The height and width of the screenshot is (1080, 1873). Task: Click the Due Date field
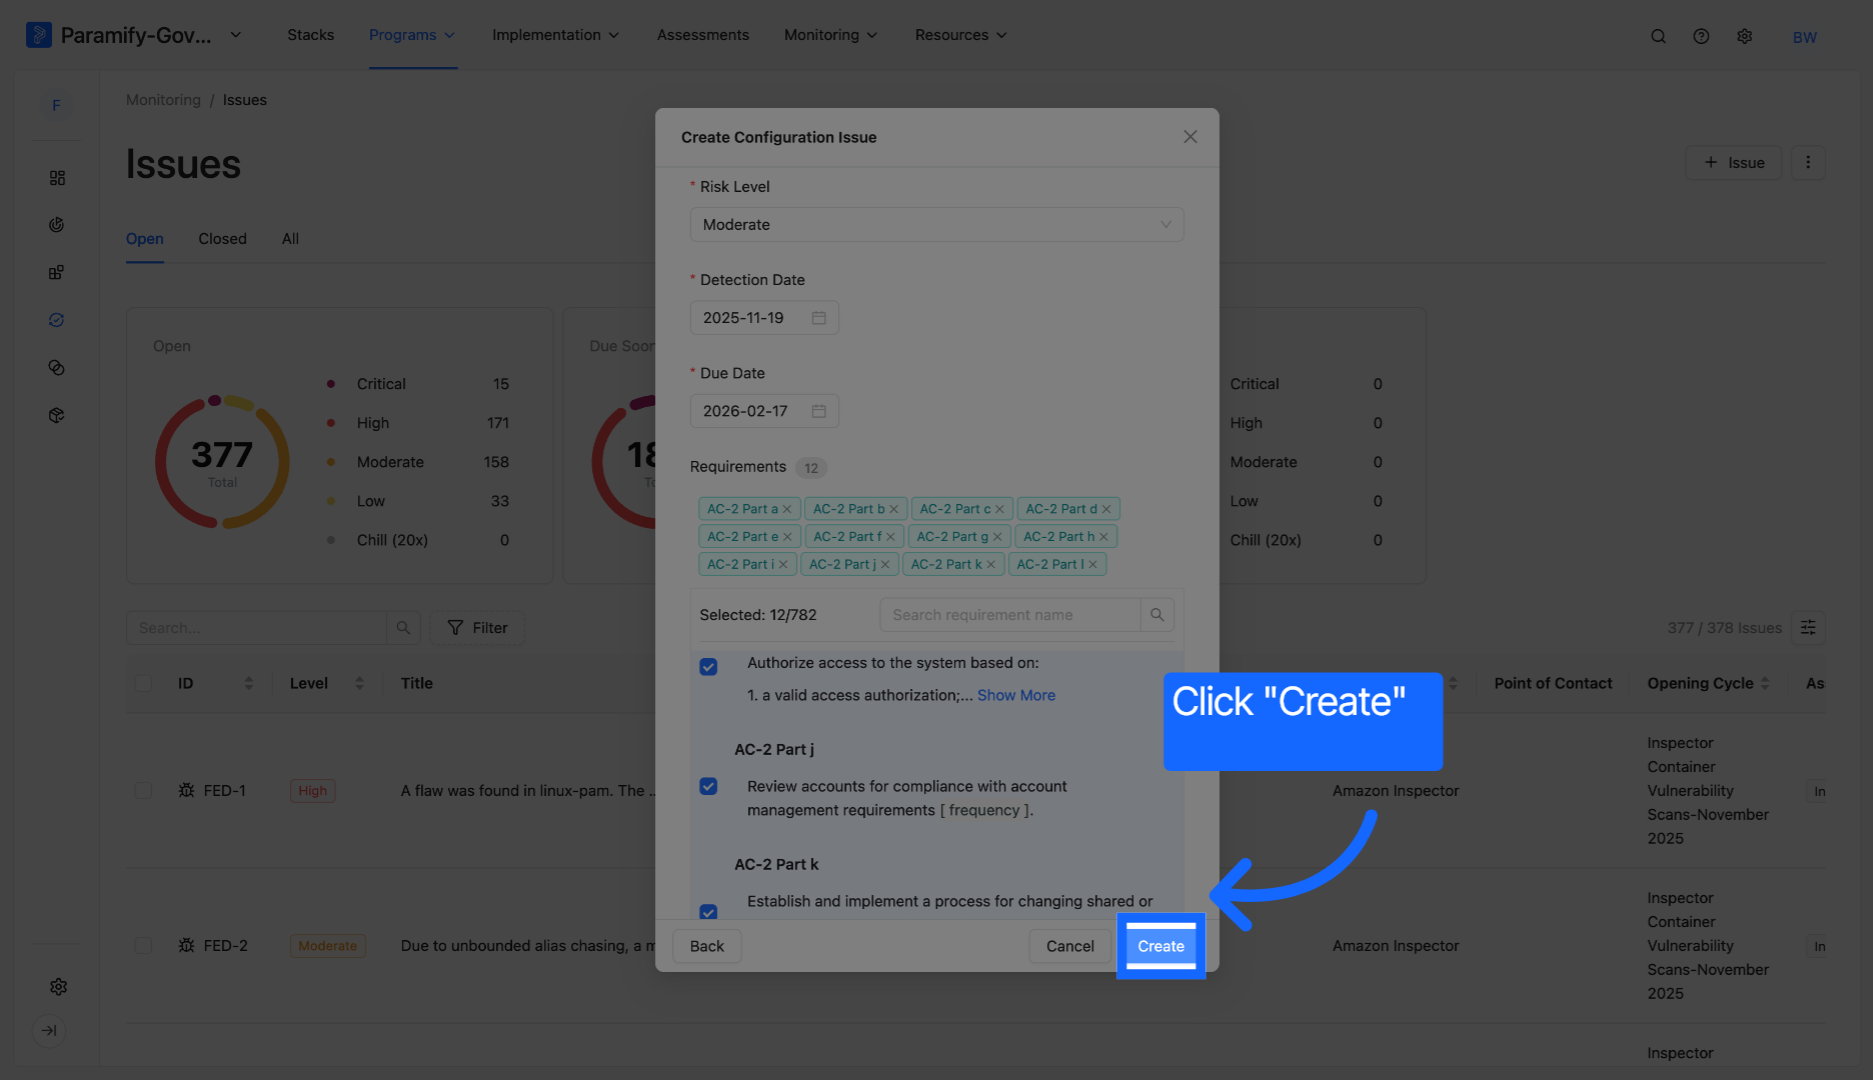764,411
